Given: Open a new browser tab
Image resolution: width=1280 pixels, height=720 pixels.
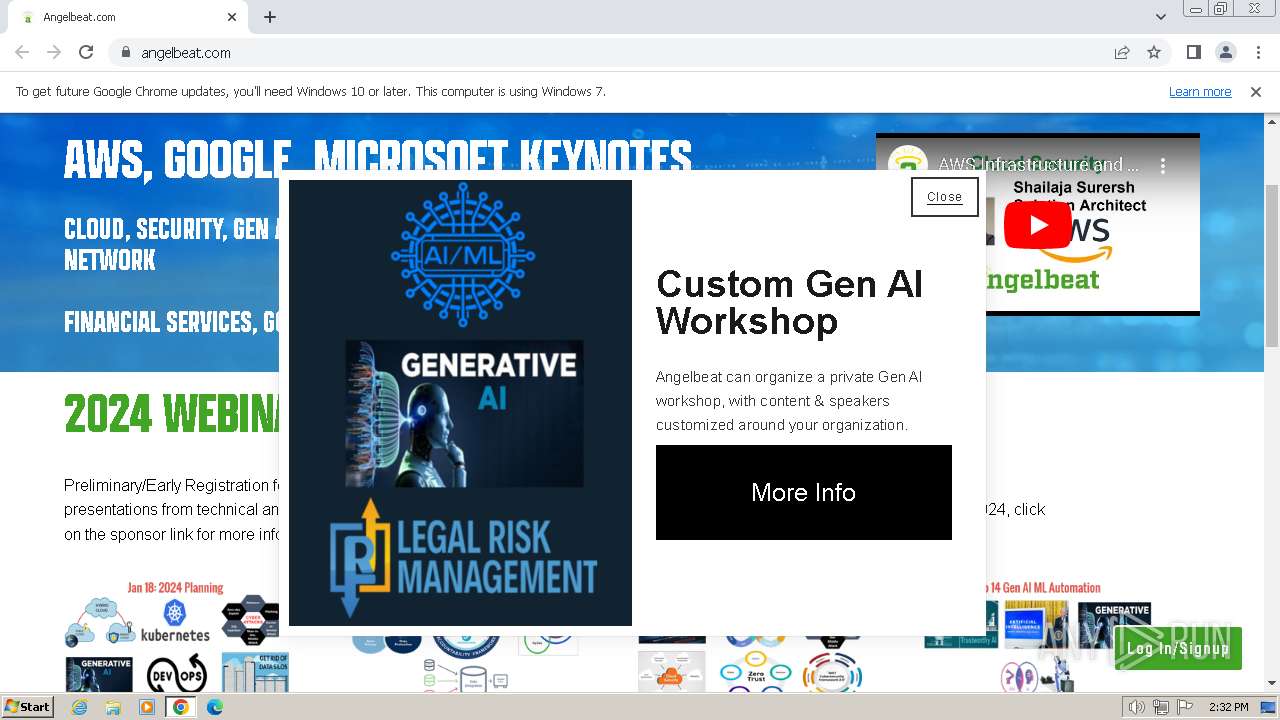Looking at the screenshot, I should click(x=270, y=17).
